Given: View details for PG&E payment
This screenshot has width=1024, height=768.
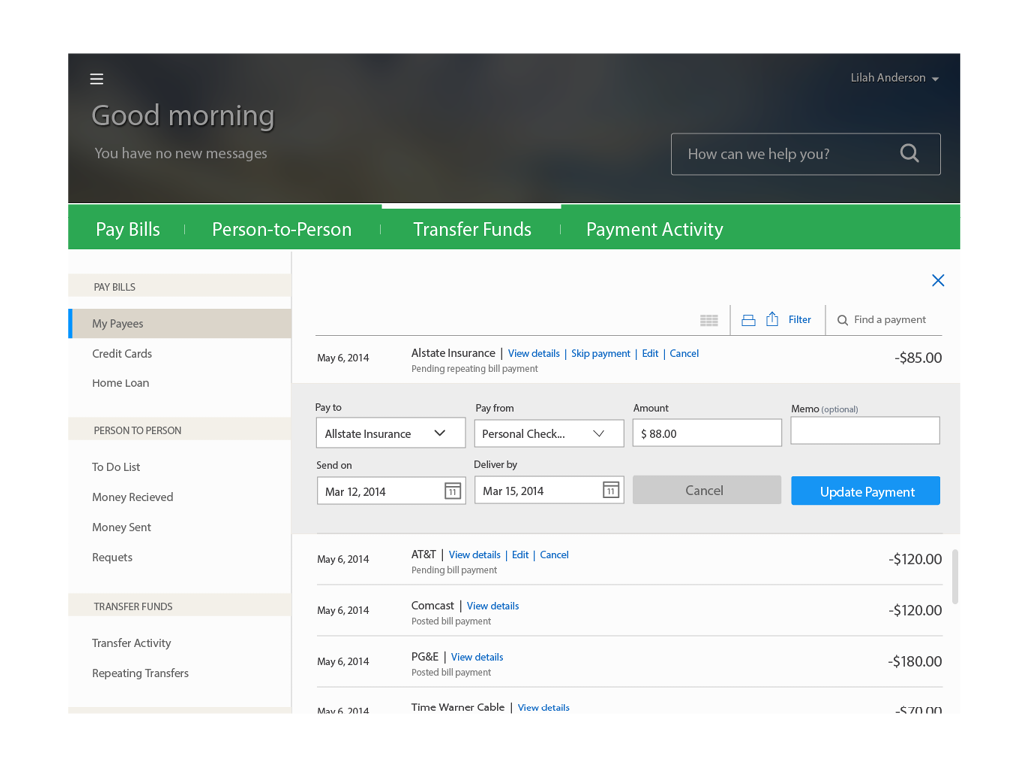Looking at the screenshot, I should pos(477,657).
